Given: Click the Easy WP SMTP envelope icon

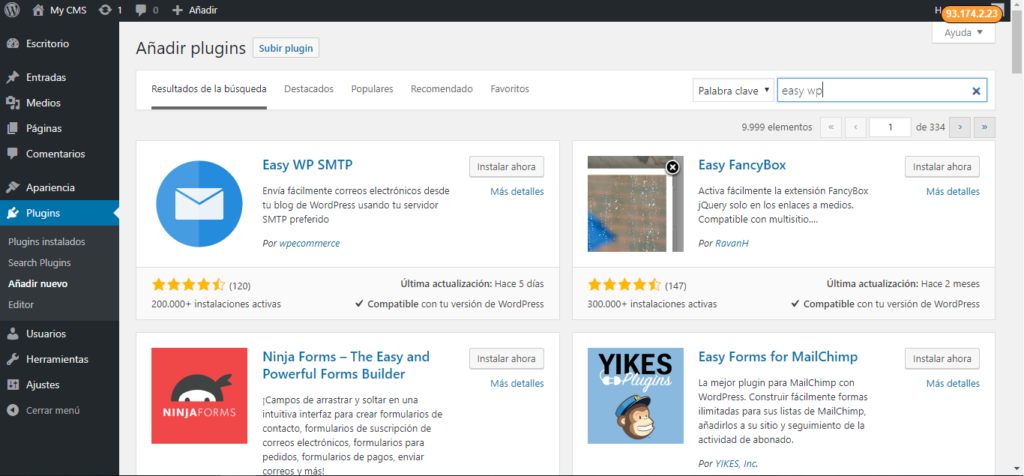Looking at the screenshot, I should tap(199, 204).
